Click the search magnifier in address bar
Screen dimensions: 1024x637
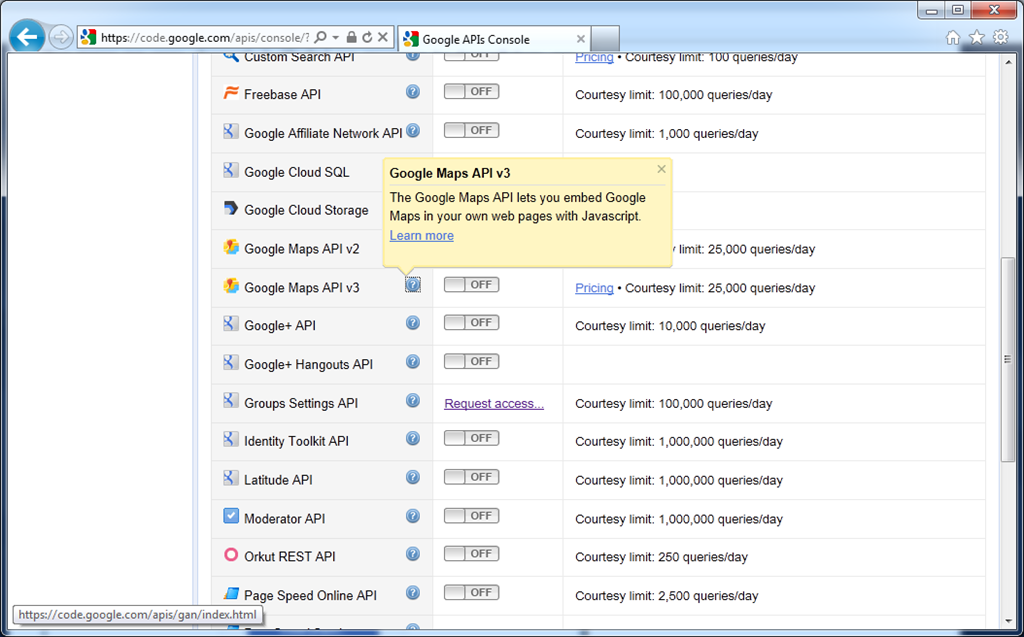click(321, 37)
